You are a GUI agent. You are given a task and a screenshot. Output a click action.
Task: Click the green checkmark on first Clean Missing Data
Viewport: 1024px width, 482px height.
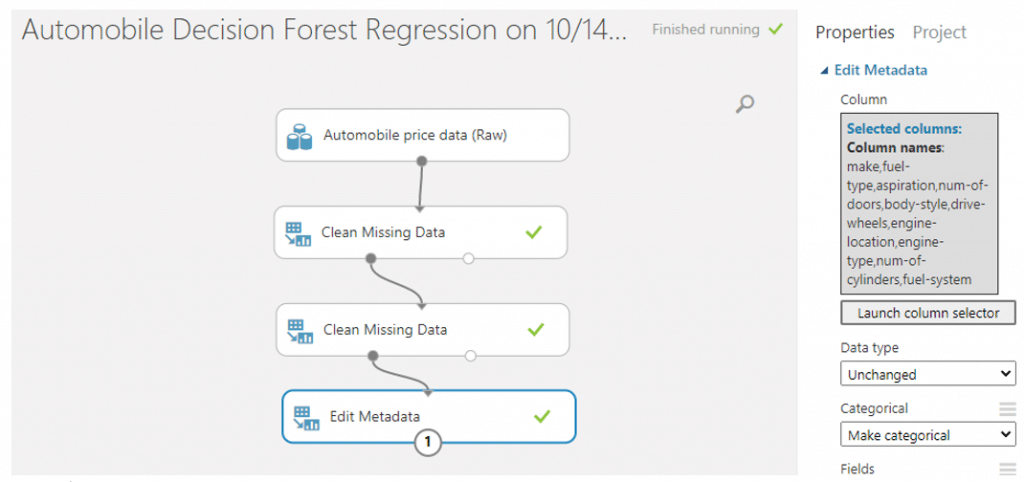click(x=534, y=232)
